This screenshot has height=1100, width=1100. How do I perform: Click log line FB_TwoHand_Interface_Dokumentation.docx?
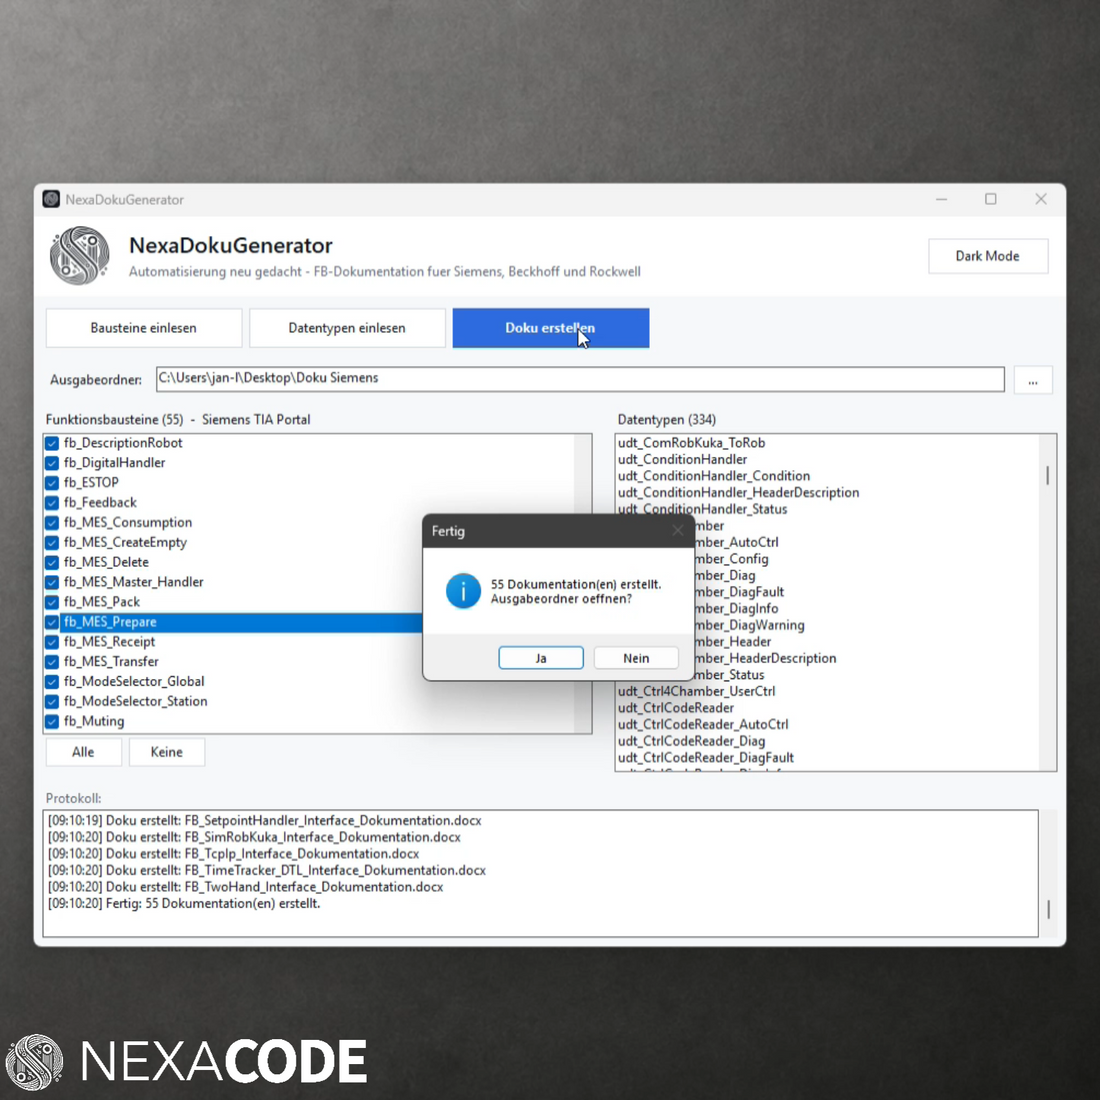(246, 887)
